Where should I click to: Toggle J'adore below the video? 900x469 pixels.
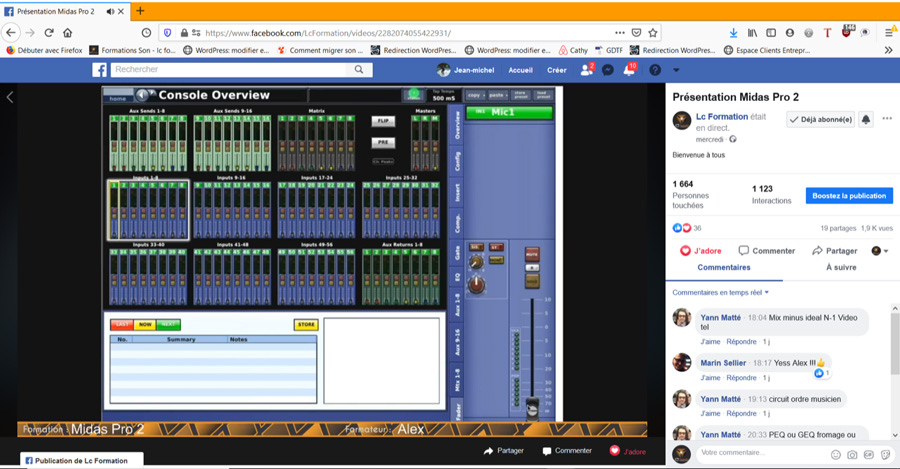(627, 451)
